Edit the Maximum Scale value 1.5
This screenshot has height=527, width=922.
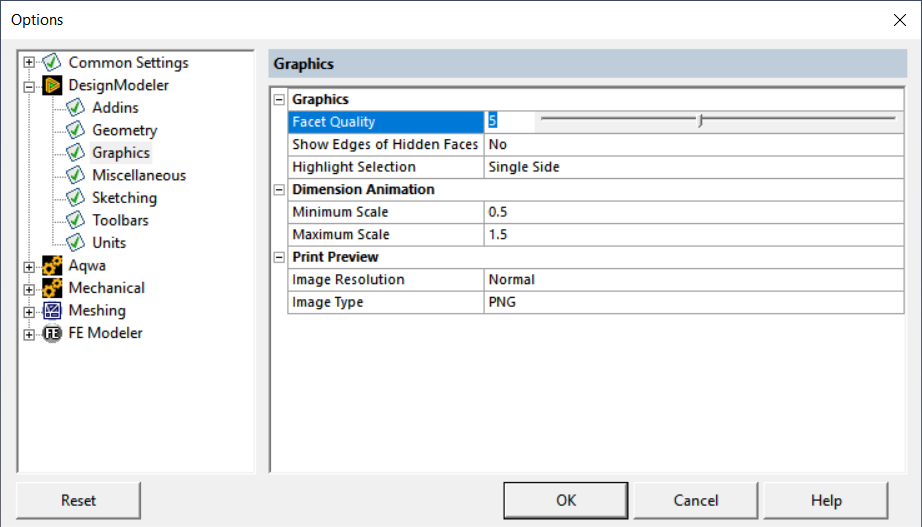click(694, 235)
